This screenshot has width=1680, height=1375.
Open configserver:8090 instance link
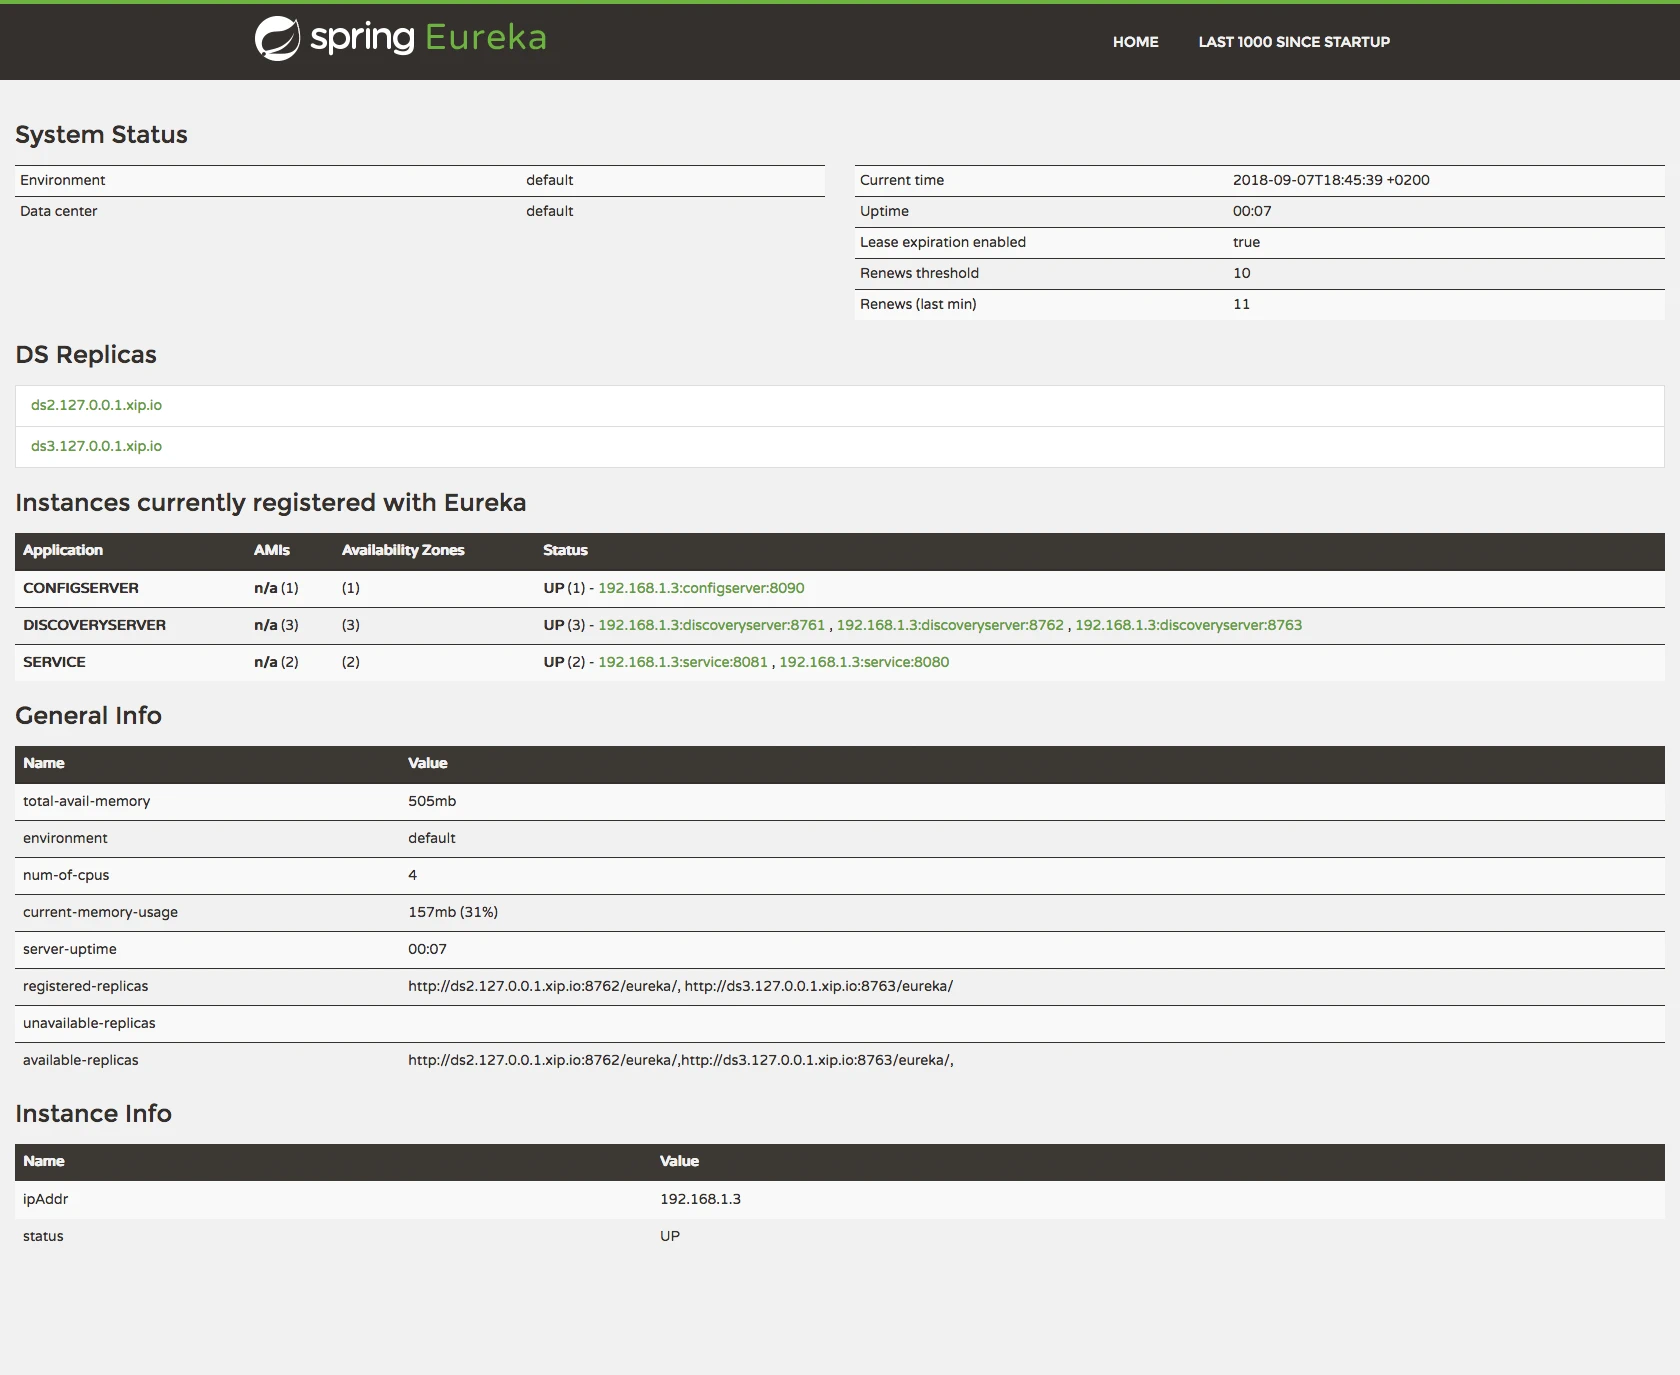click(x=701, y=588)
